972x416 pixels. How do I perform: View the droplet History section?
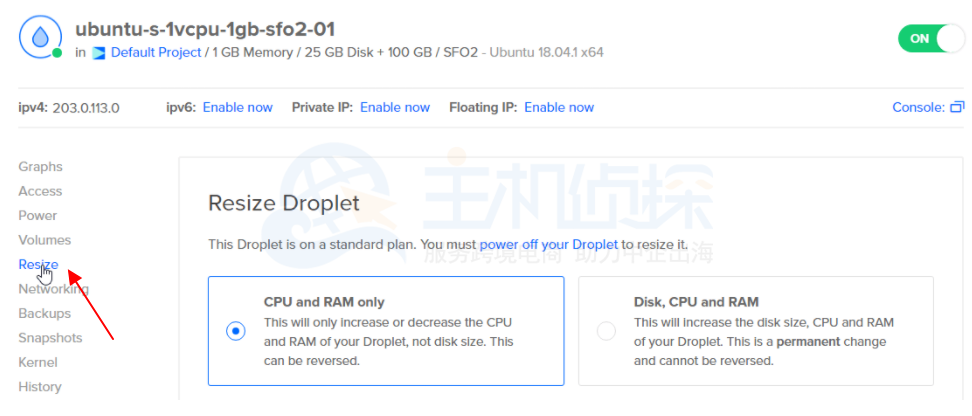[40, 387]
